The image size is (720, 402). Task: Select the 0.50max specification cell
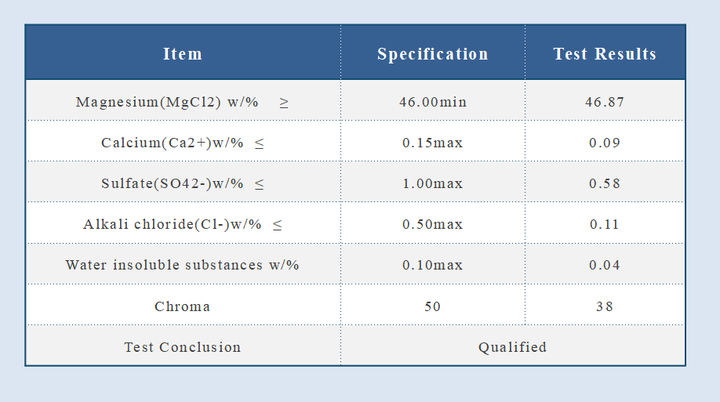(432, 224)
